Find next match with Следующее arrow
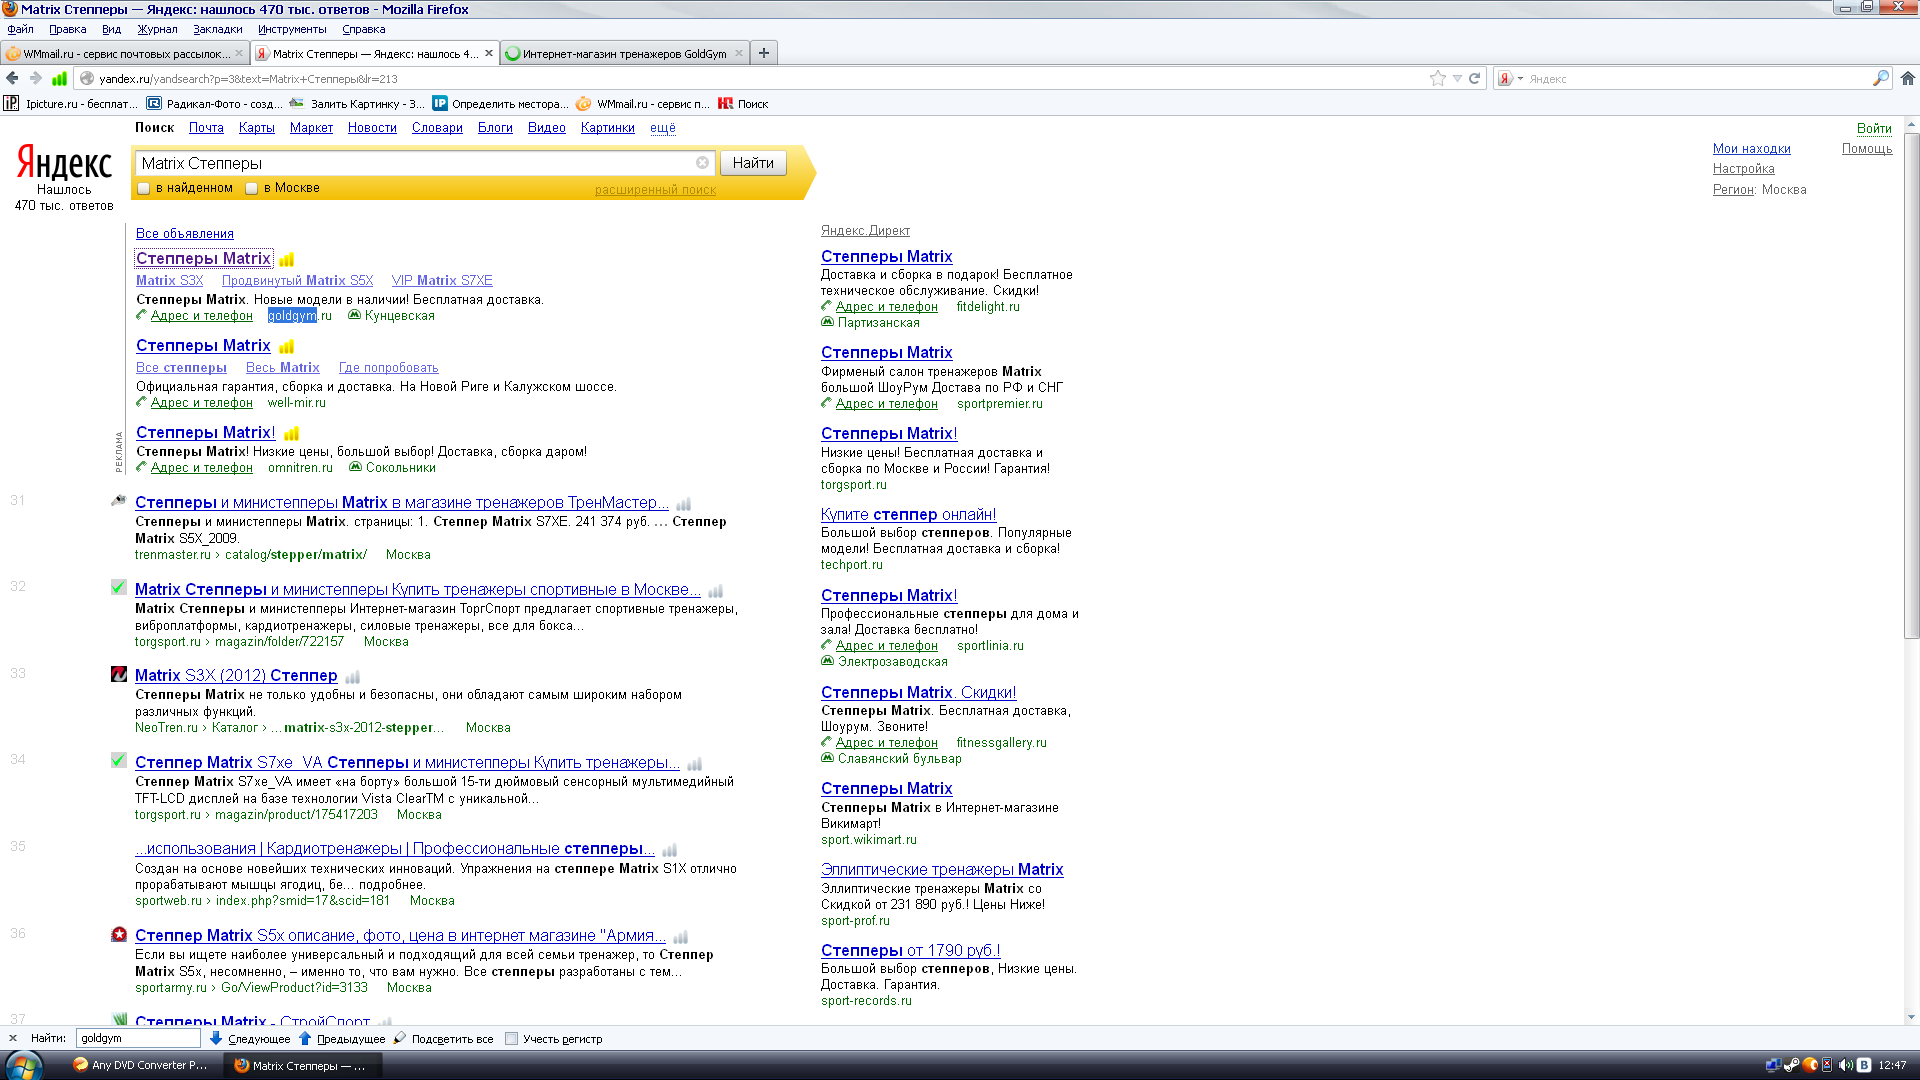The image size is (1920, 1080). pyautogui.click(x=250, y=1038)
